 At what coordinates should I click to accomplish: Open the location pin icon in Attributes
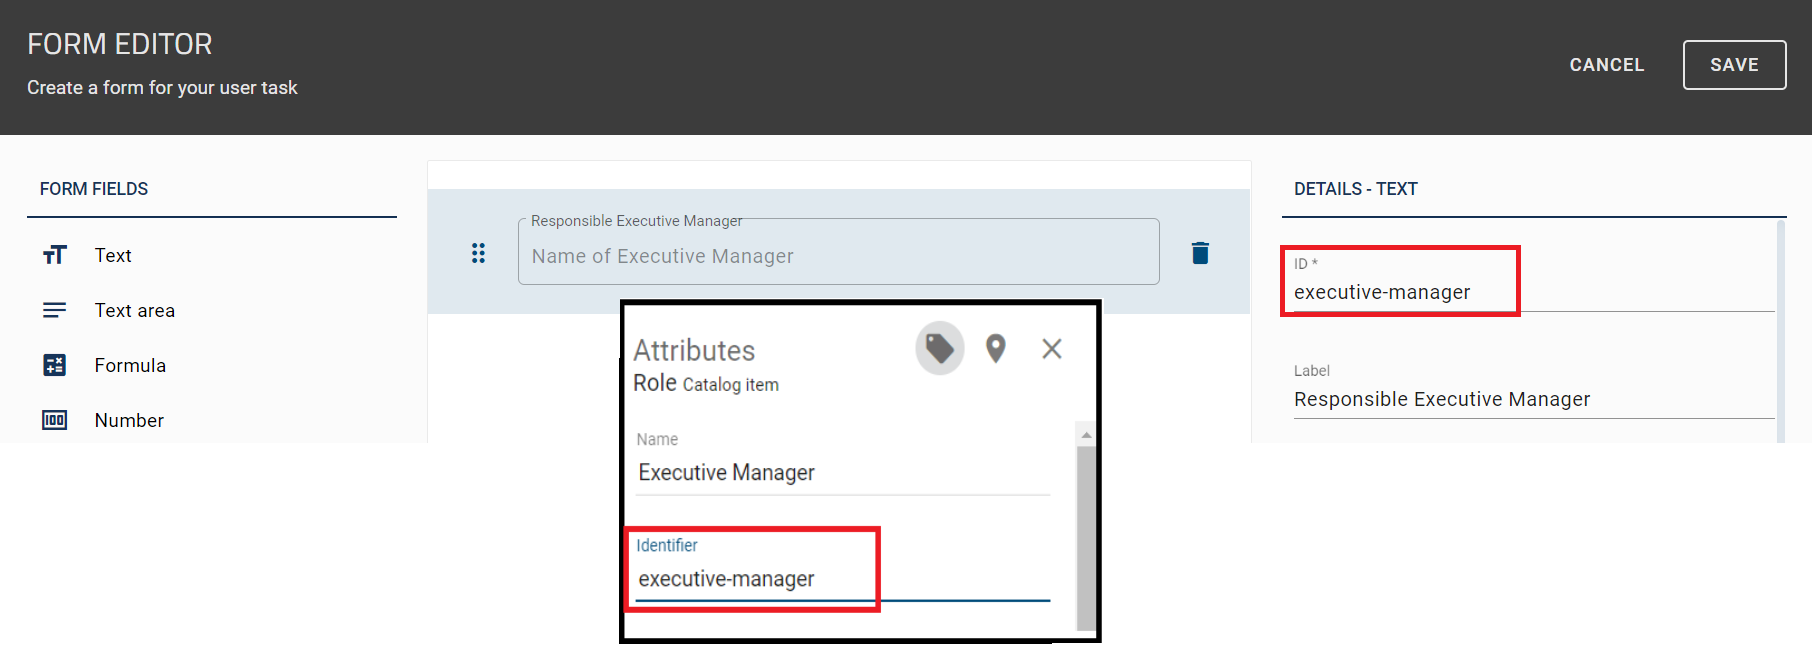(995, 348)
